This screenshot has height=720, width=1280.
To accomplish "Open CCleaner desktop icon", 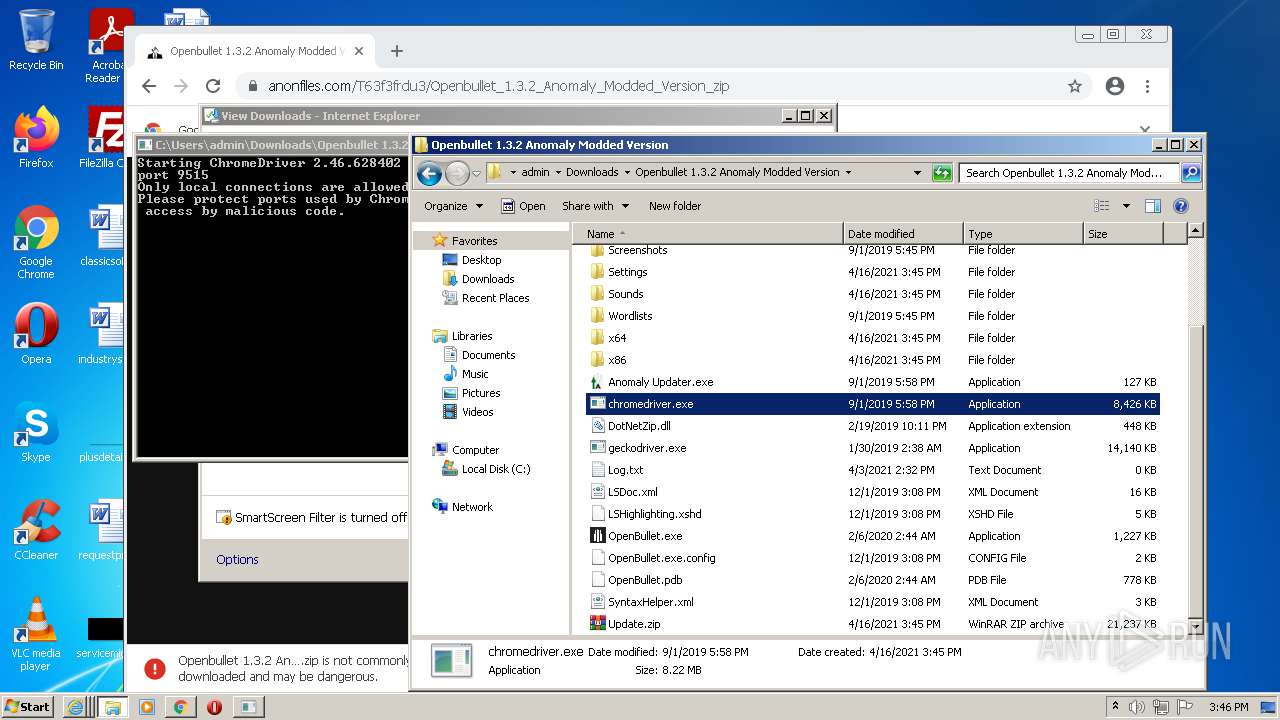I will [x=36, y=530].
